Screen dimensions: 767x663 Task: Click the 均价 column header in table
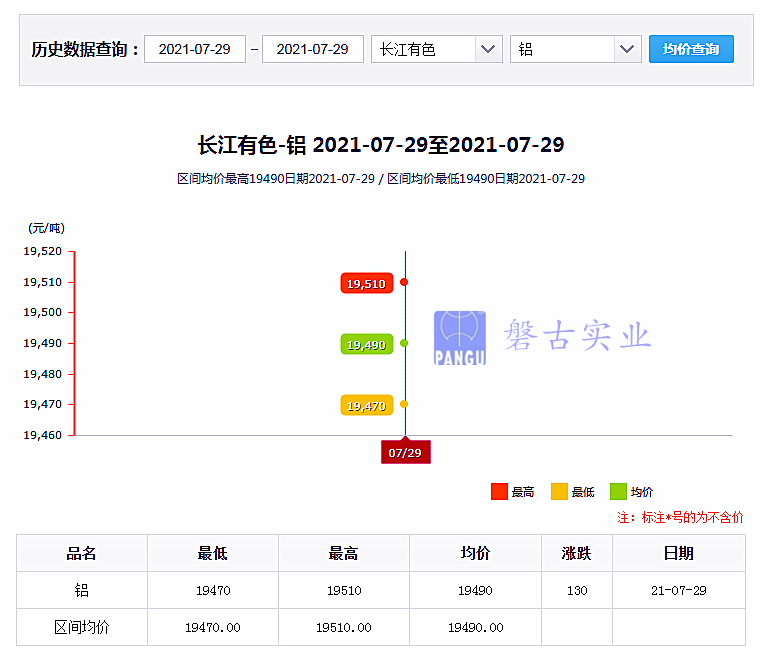coord(475,553)
